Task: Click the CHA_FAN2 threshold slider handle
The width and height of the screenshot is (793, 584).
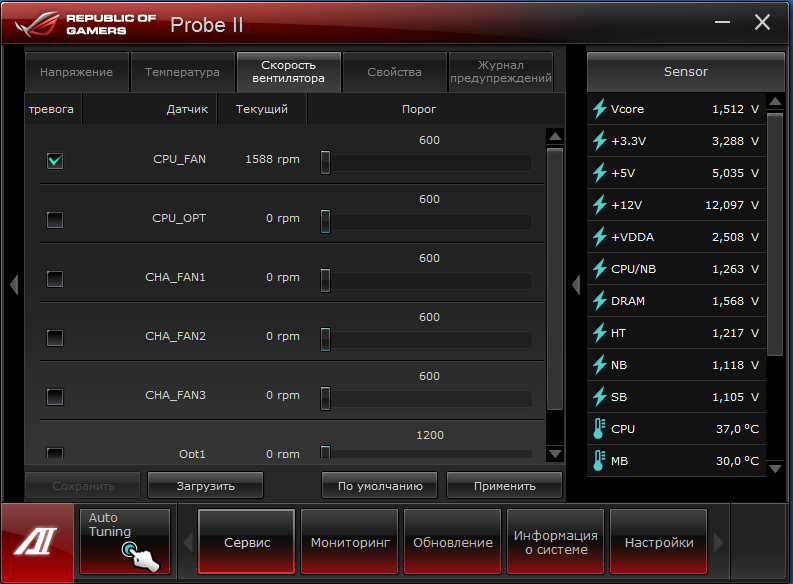Action: pyautogui.click(x=326, y=339)
